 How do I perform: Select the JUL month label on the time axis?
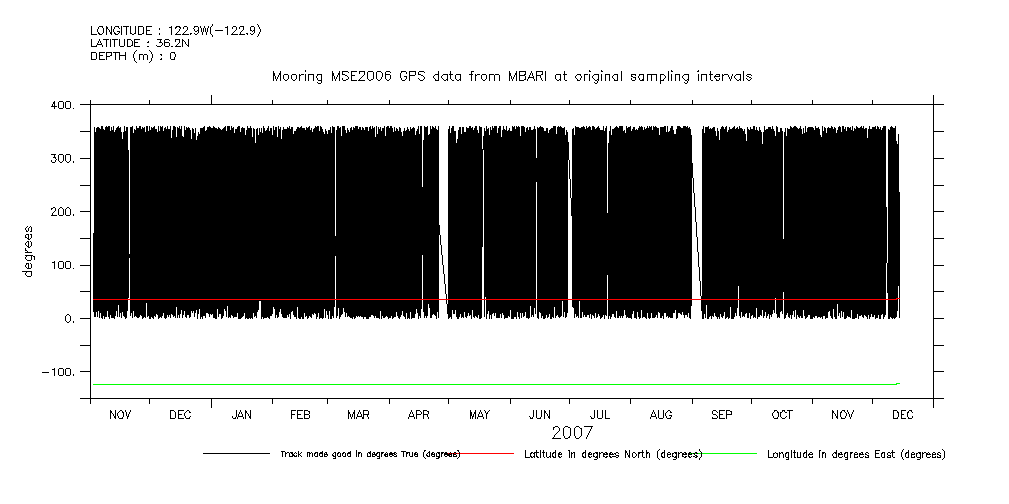pos(600,414)
